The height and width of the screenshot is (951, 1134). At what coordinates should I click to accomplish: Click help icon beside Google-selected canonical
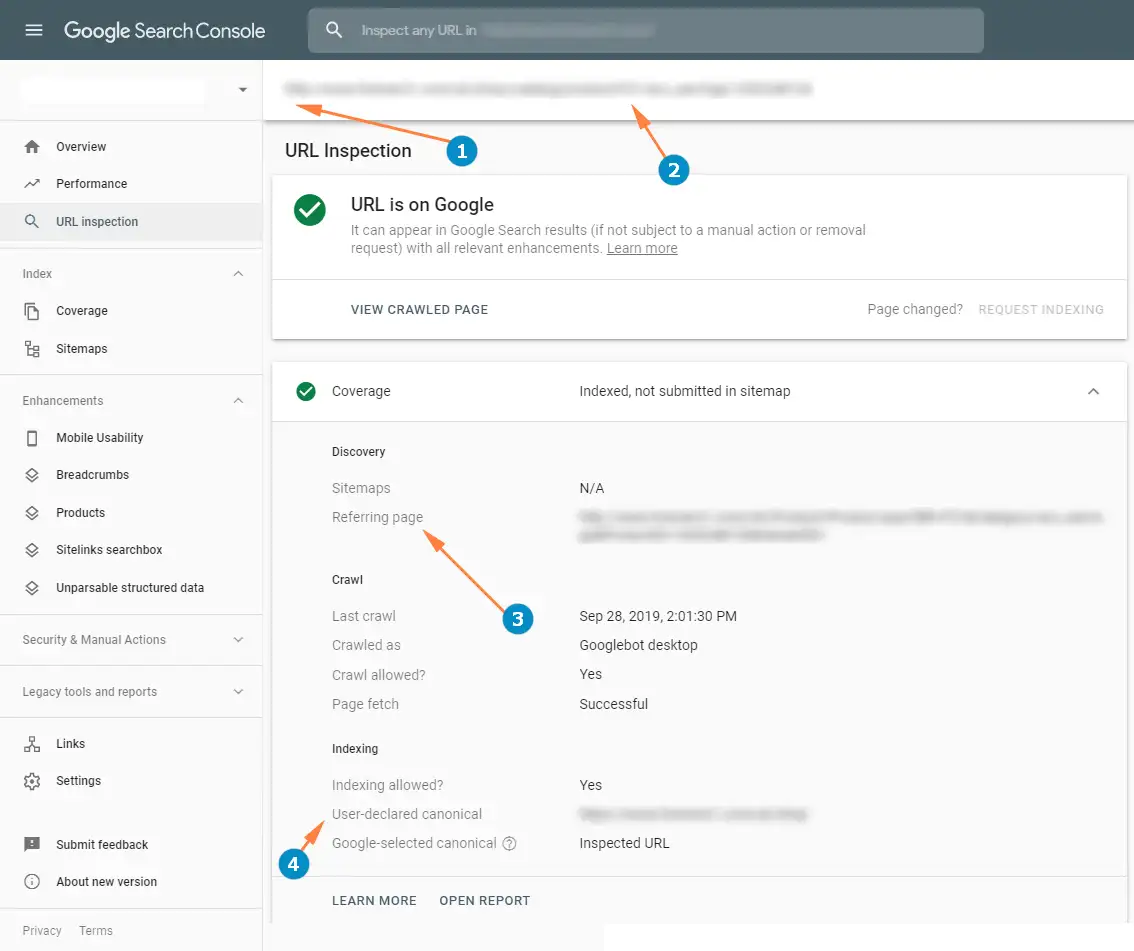(509, 843)
